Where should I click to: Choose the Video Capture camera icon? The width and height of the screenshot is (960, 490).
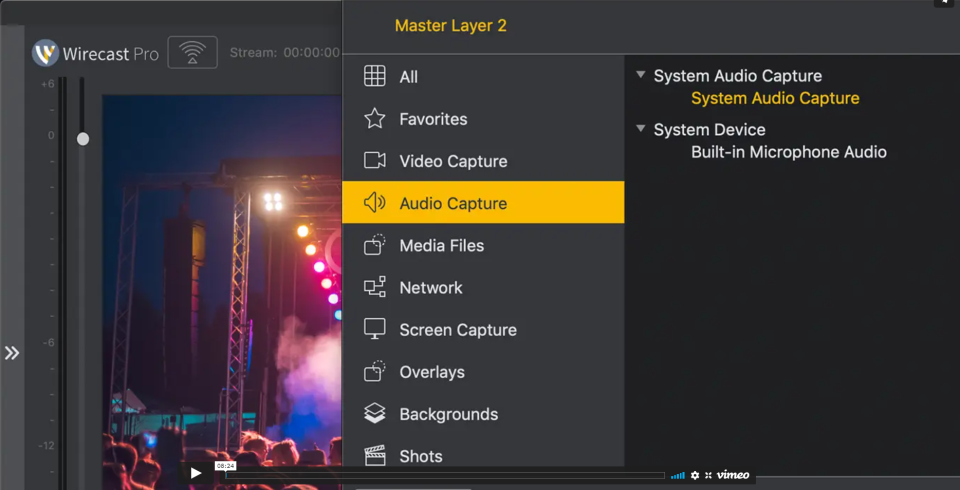(x=375, y=161)
